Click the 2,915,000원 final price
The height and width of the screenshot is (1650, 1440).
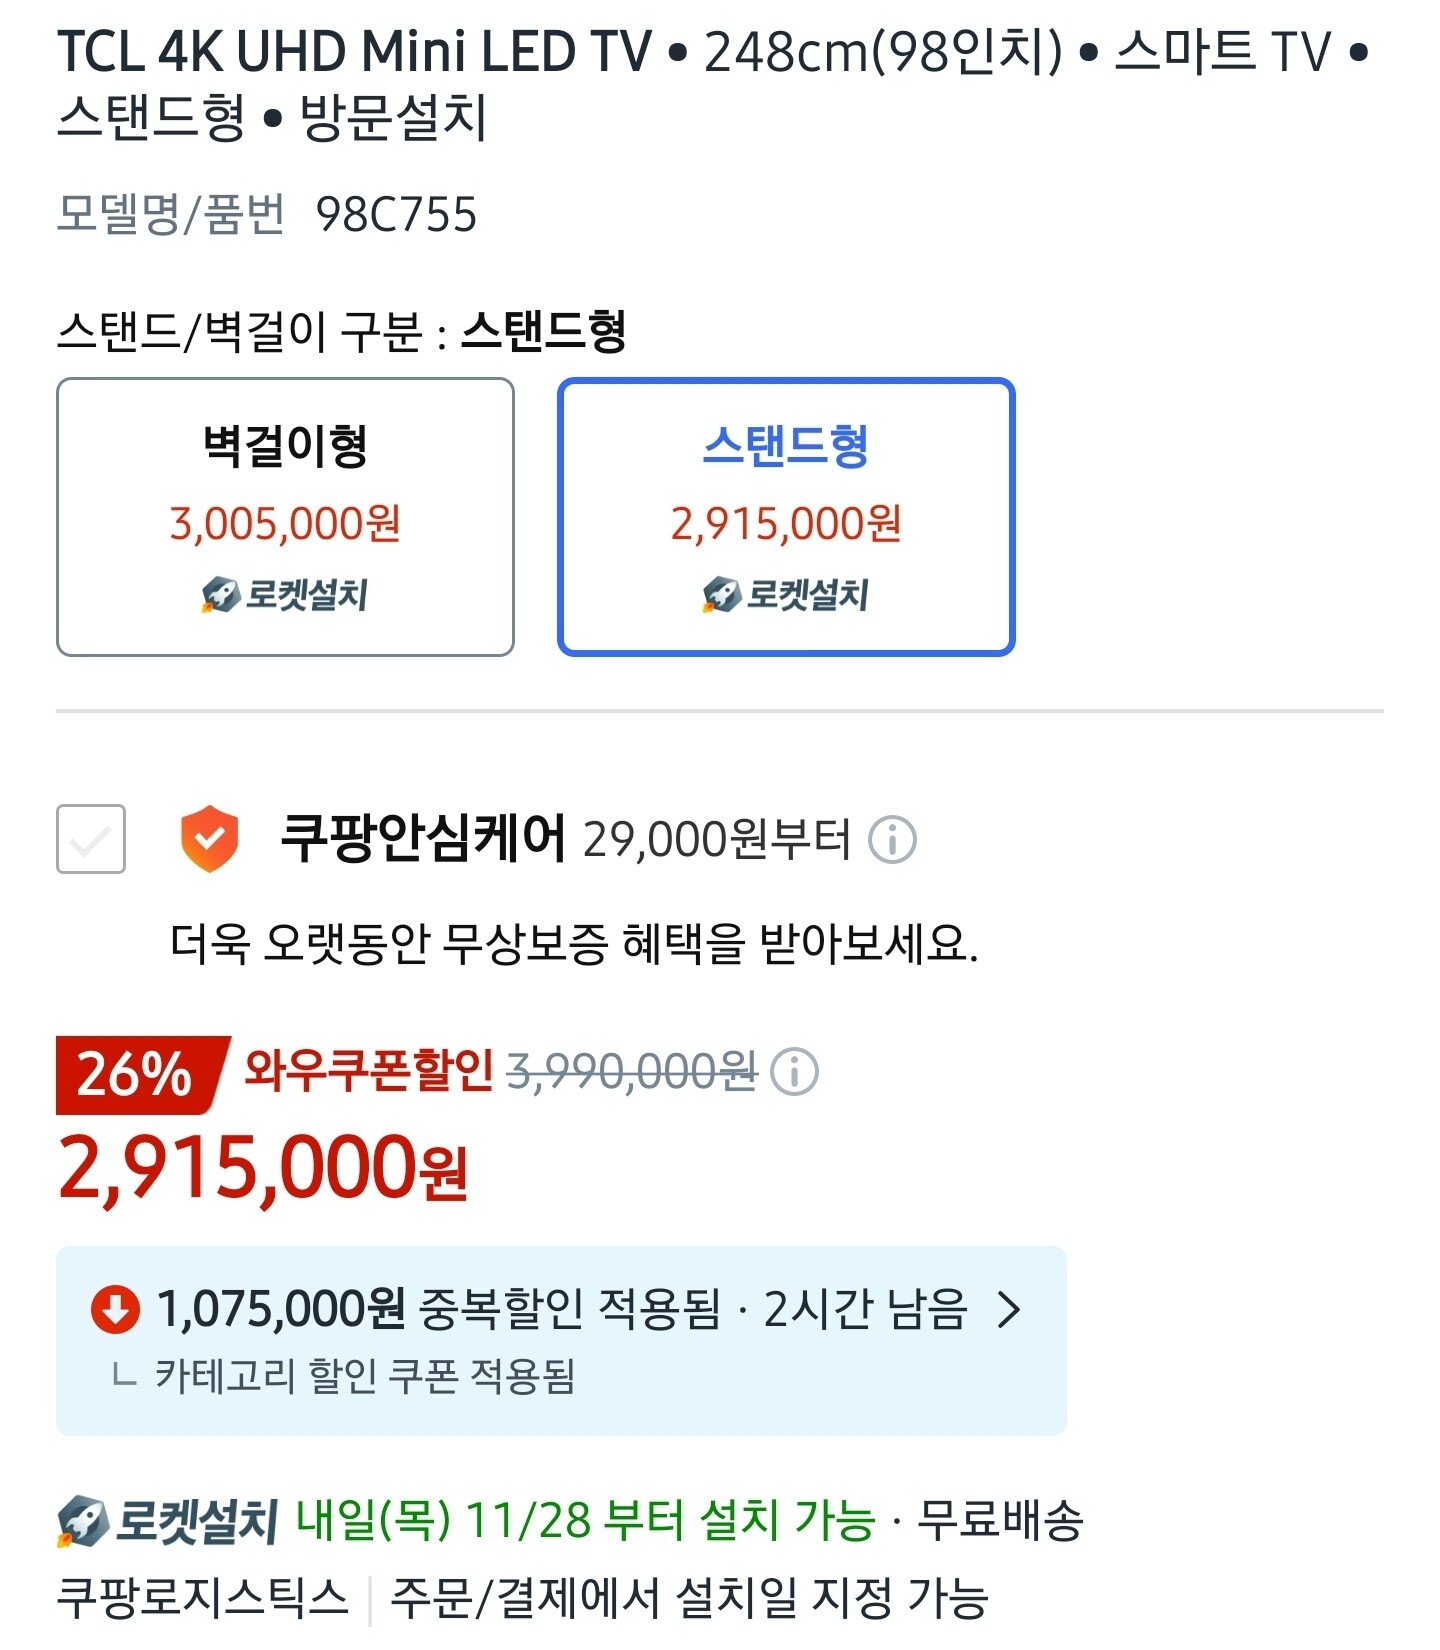[263, 1168]
